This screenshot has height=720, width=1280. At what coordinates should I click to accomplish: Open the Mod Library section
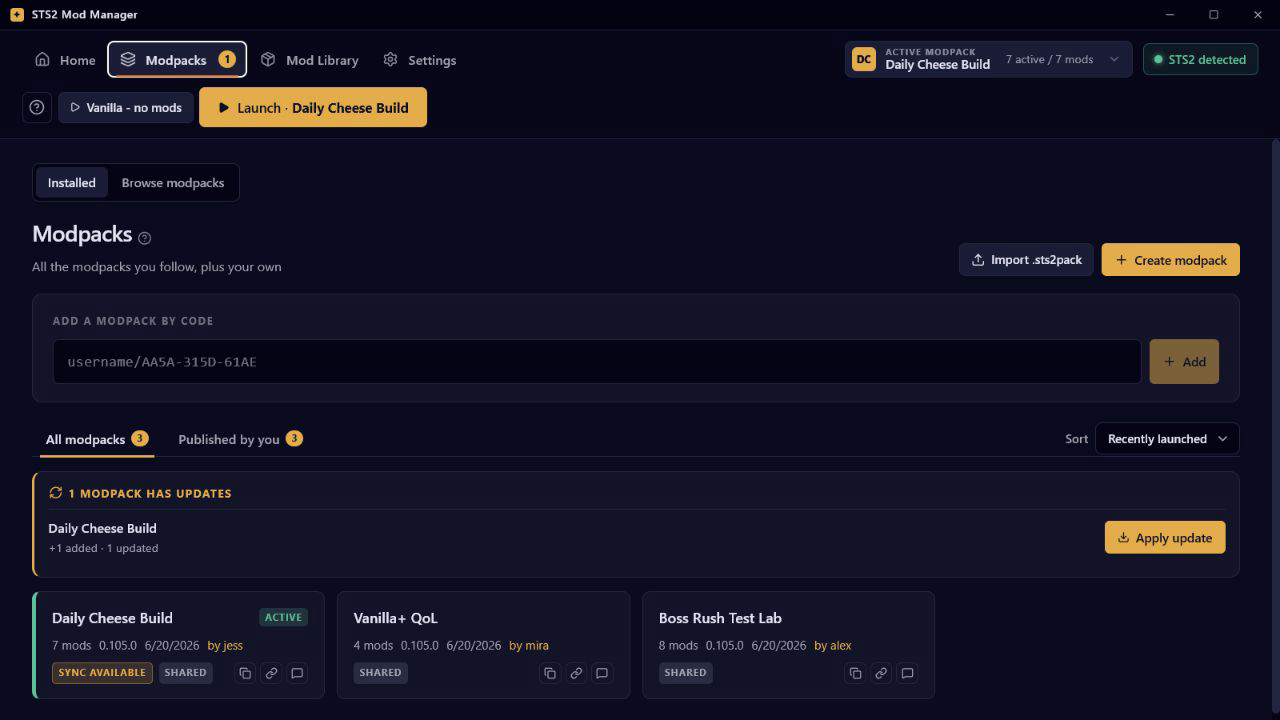[x=309, y=60]
